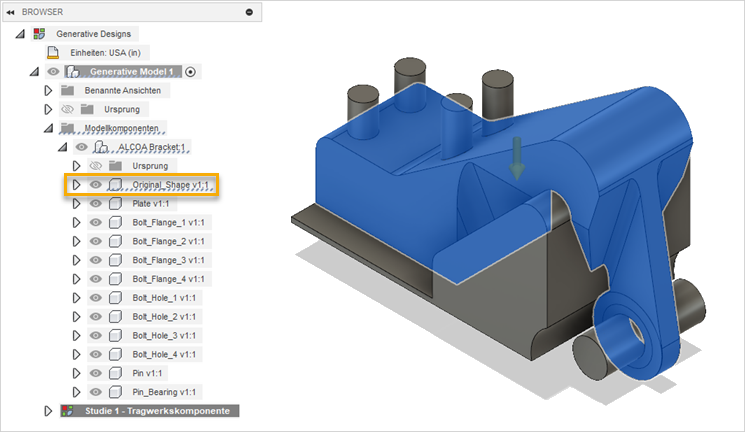This screenshot has width=745, height=432.
Task: Click the Bolt_Flange_2 v1:1 body icon
Action: point(115,241)
